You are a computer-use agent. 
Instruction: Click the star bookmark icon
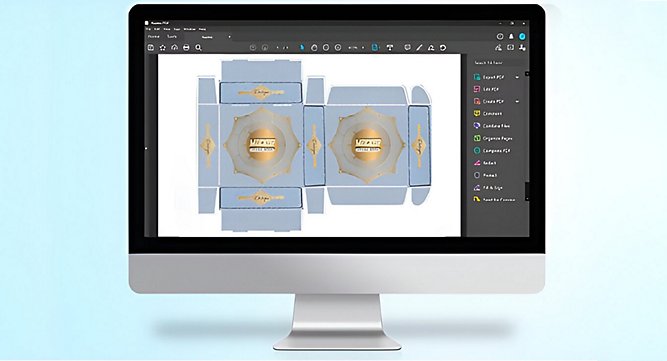(162, 48)
